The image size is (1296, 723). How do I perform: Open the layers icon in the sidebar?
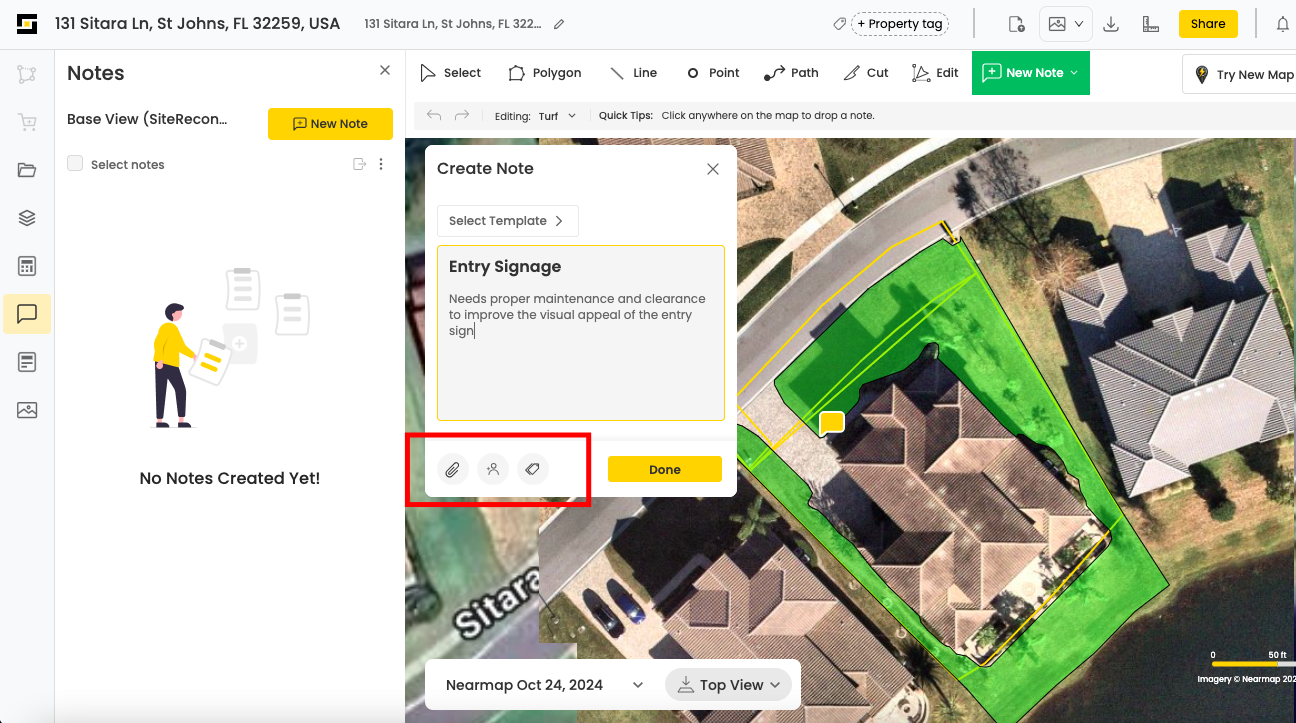[27, 218]
